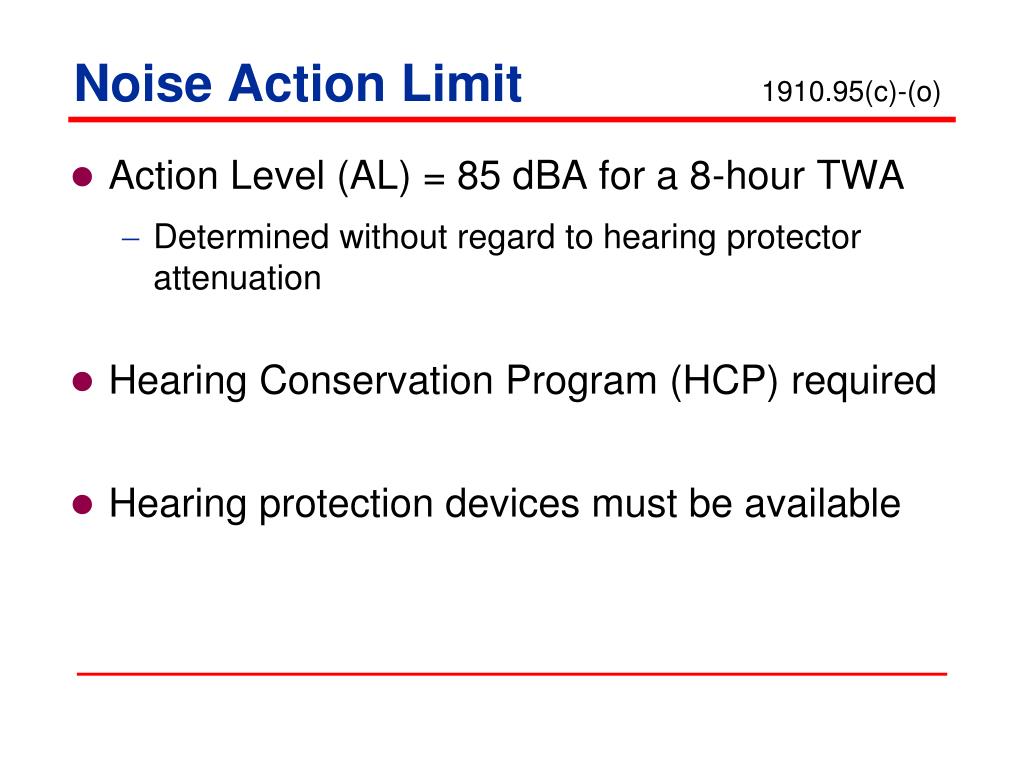This screenshot has height=768, width=1024.
Task: Click the '(HCP)' abbreviation
Action: (x=724, y=381)
